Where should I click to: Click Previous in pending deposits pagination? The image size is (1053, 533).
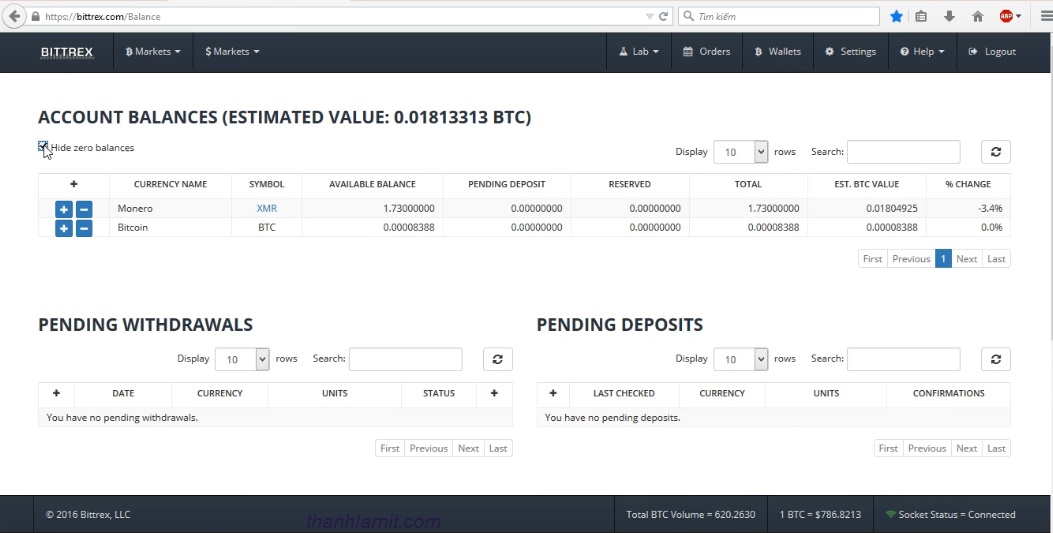tap(927, 448)
